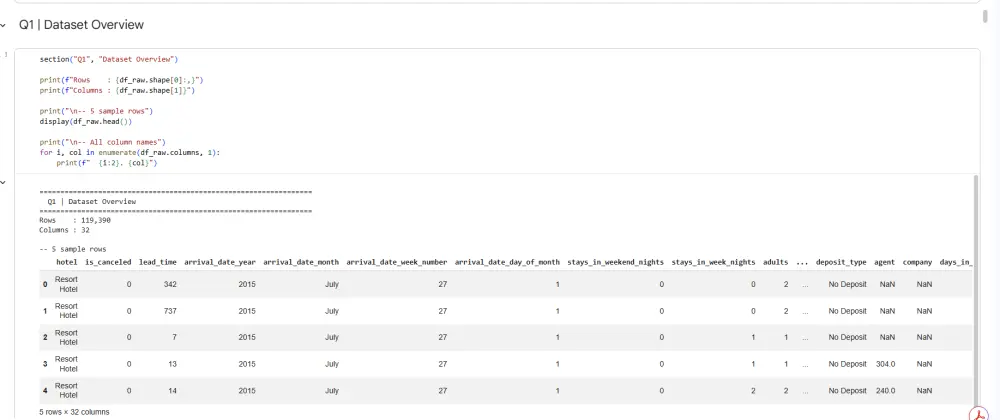Click the Q1 | Dataset Overview heading
The height and width of the screenshot is (420, 1000).
[81, 24]
